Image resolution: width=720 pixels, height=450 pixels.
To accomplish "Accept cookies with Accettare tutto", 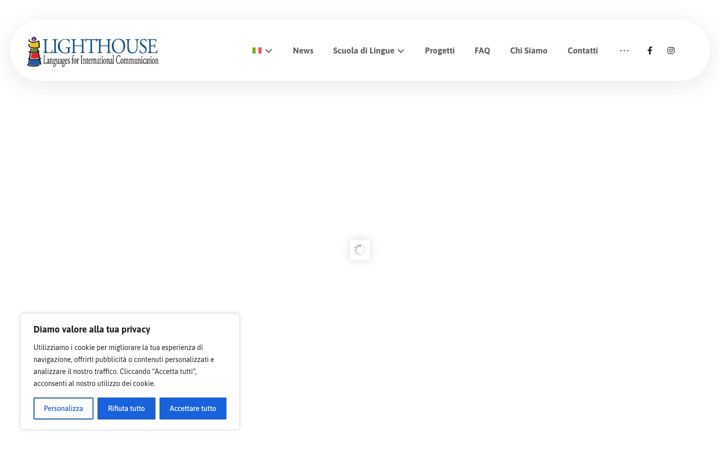I will [193, 408].
